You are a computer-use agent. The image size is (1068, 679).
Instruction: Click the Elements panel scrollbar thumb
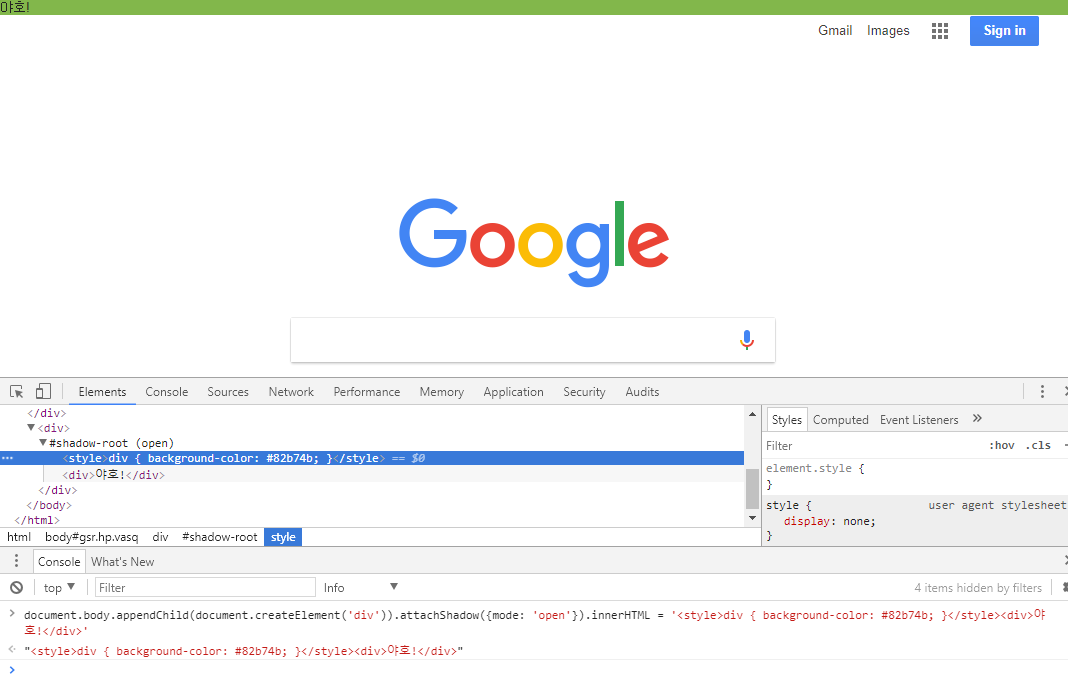tap(752, 488)
